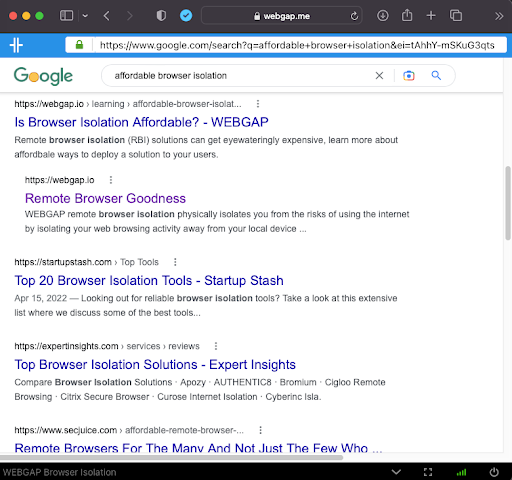The height and width of the screenshot is (480, 512).
Task: Select the webgap.me Safari address field
Action: pos(282,16)
